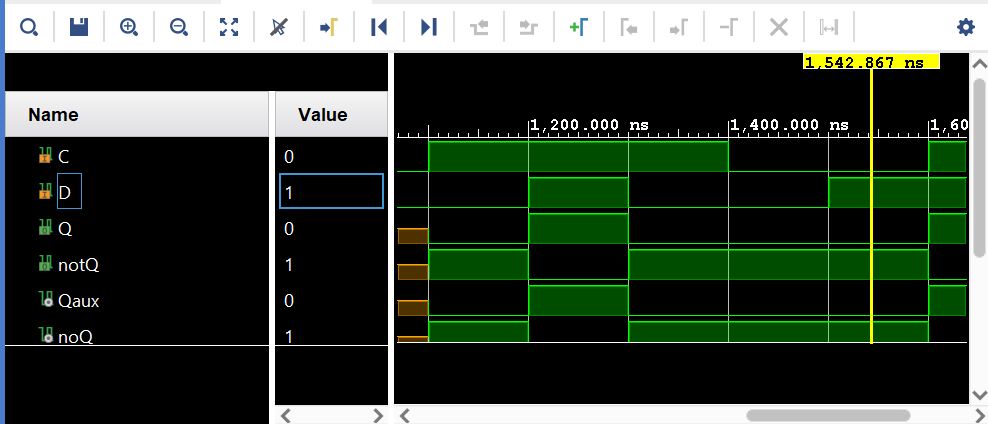
Task: Click the notQ output signal icon
Action: (44, 265)
